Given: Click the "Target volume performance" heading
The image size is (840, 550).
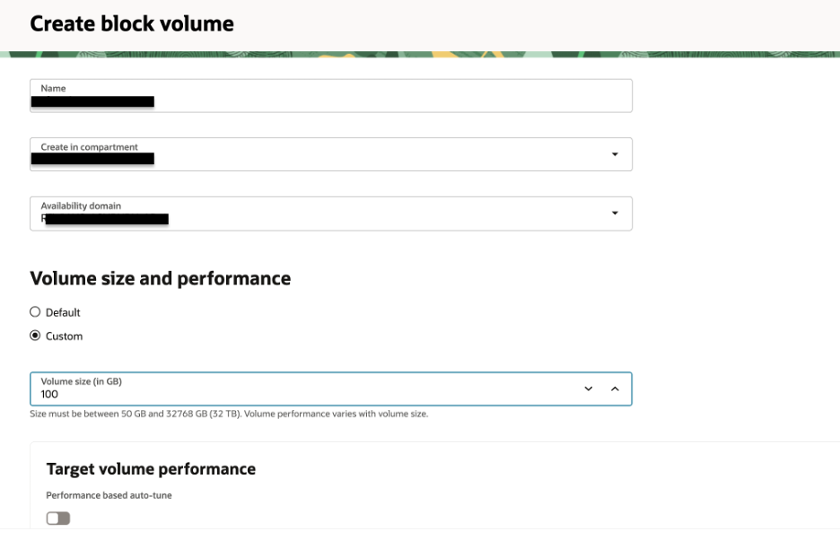Looking at the screenshot, I should tap(151, 469).
